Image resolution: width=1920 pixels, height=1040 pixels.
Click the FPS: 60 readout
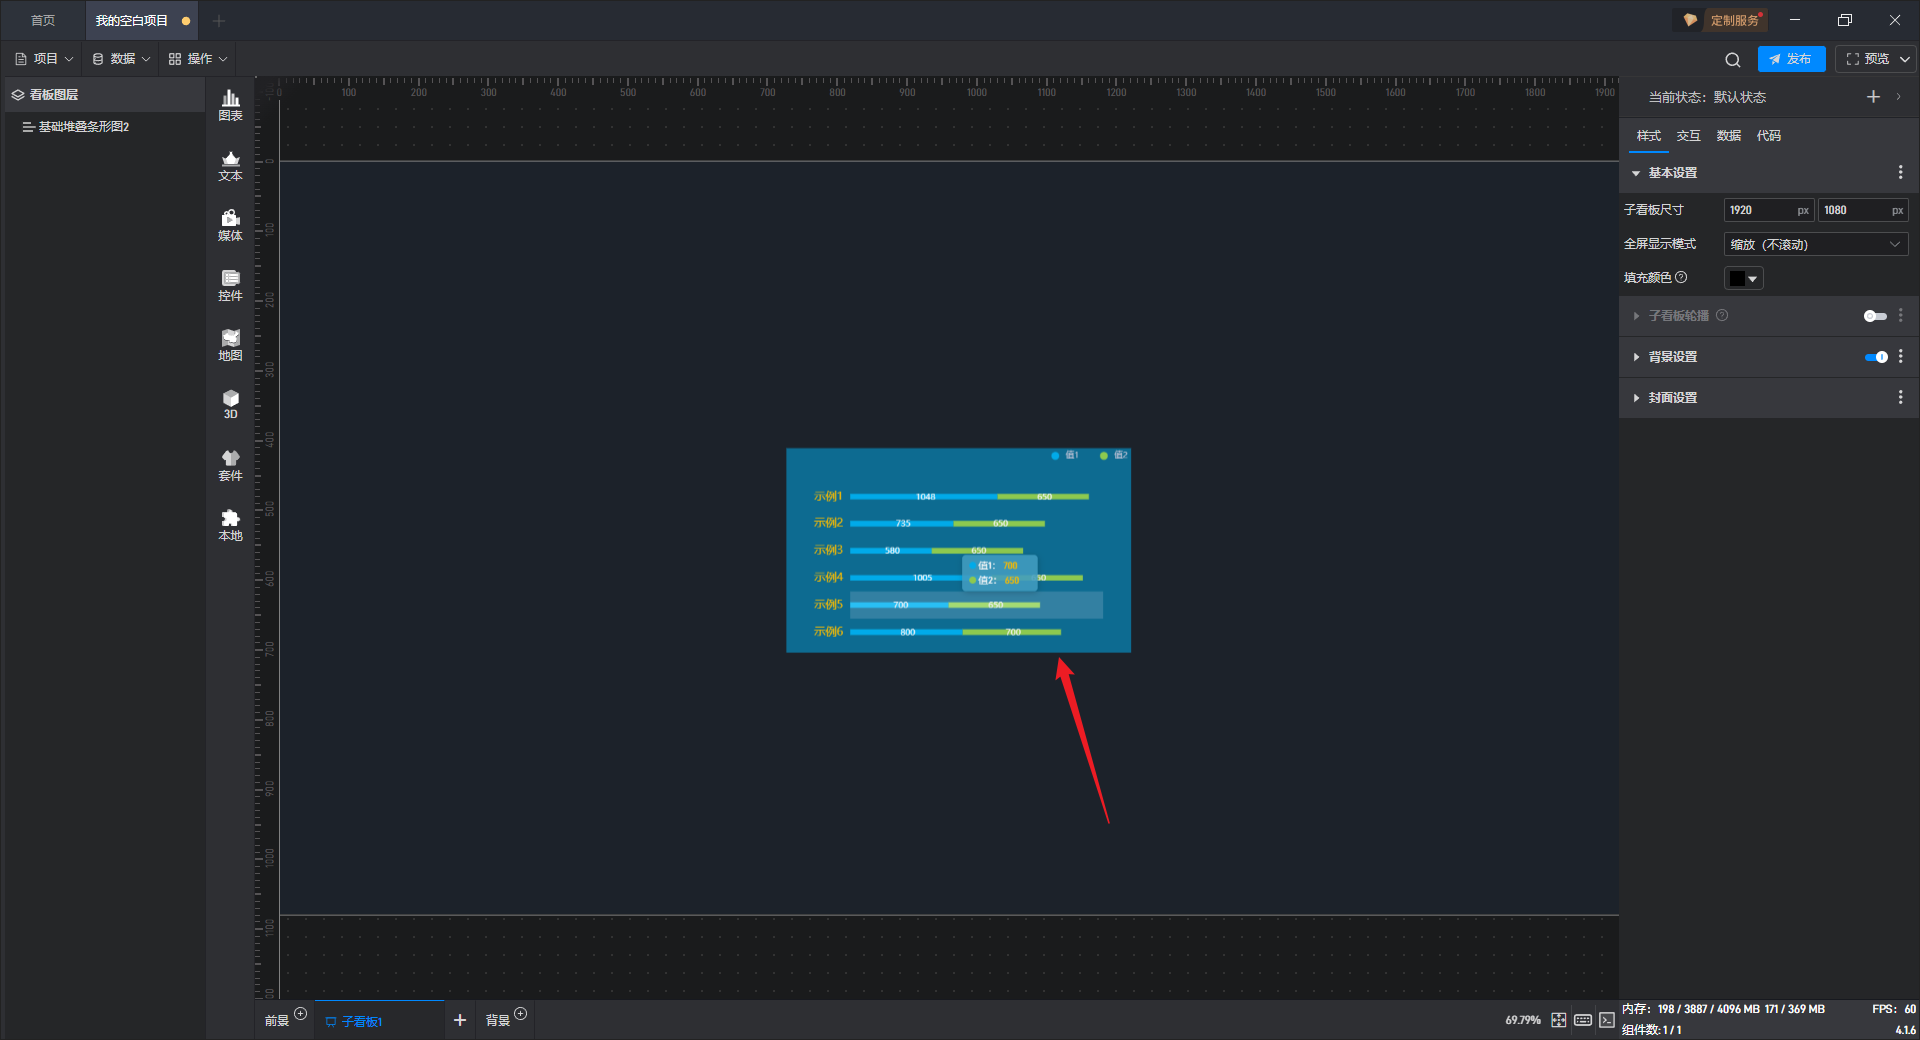pyautogui.click(x=1894, y=1009)
